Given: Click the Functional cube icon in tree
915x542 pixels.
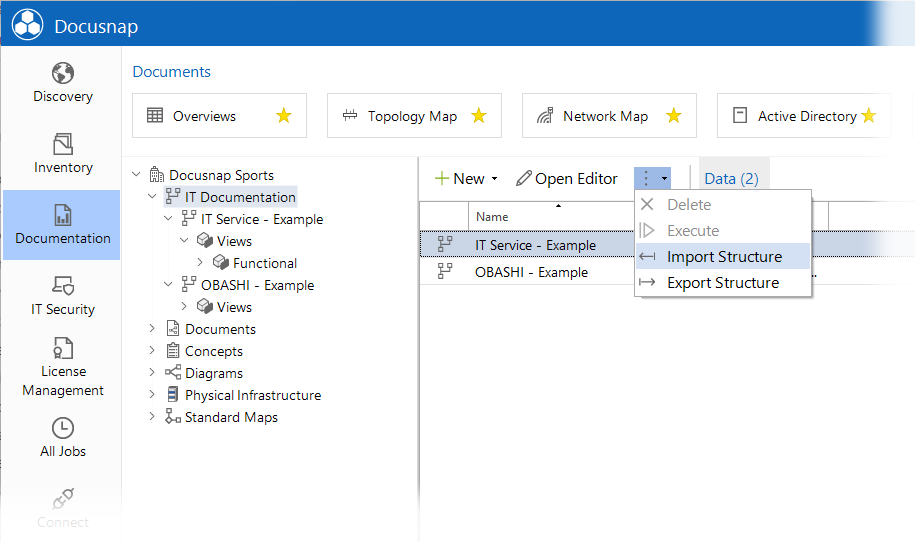Looking at the screenshot, I should (221, 263).
